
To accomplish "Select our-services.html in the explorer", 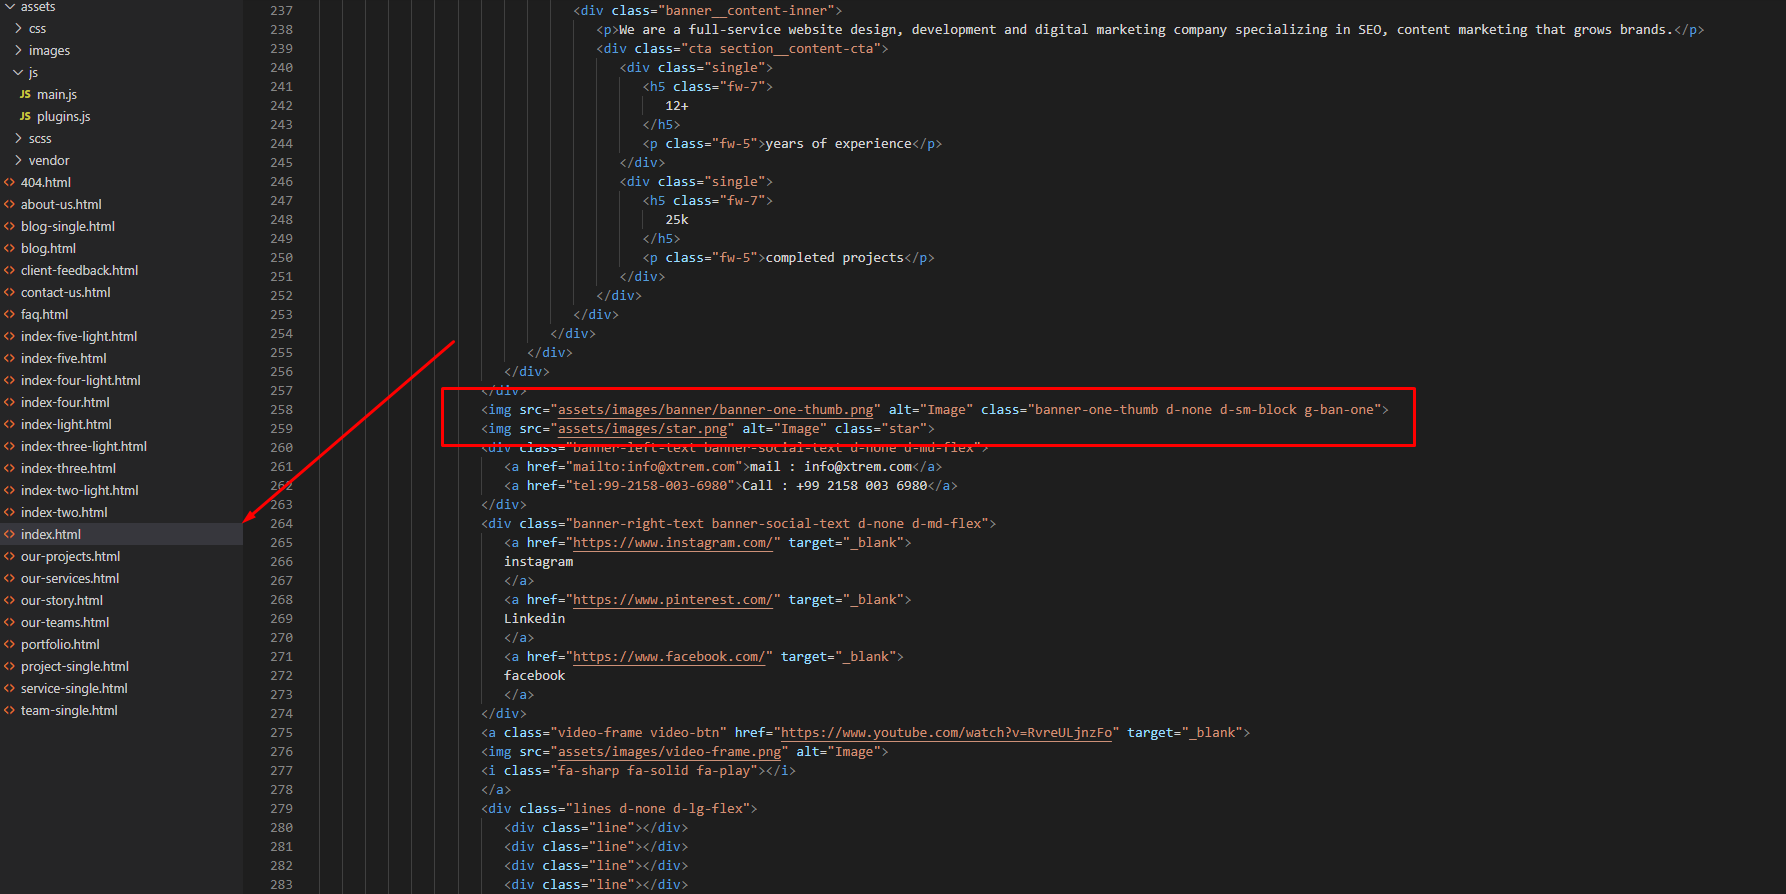I will (70, 578).
